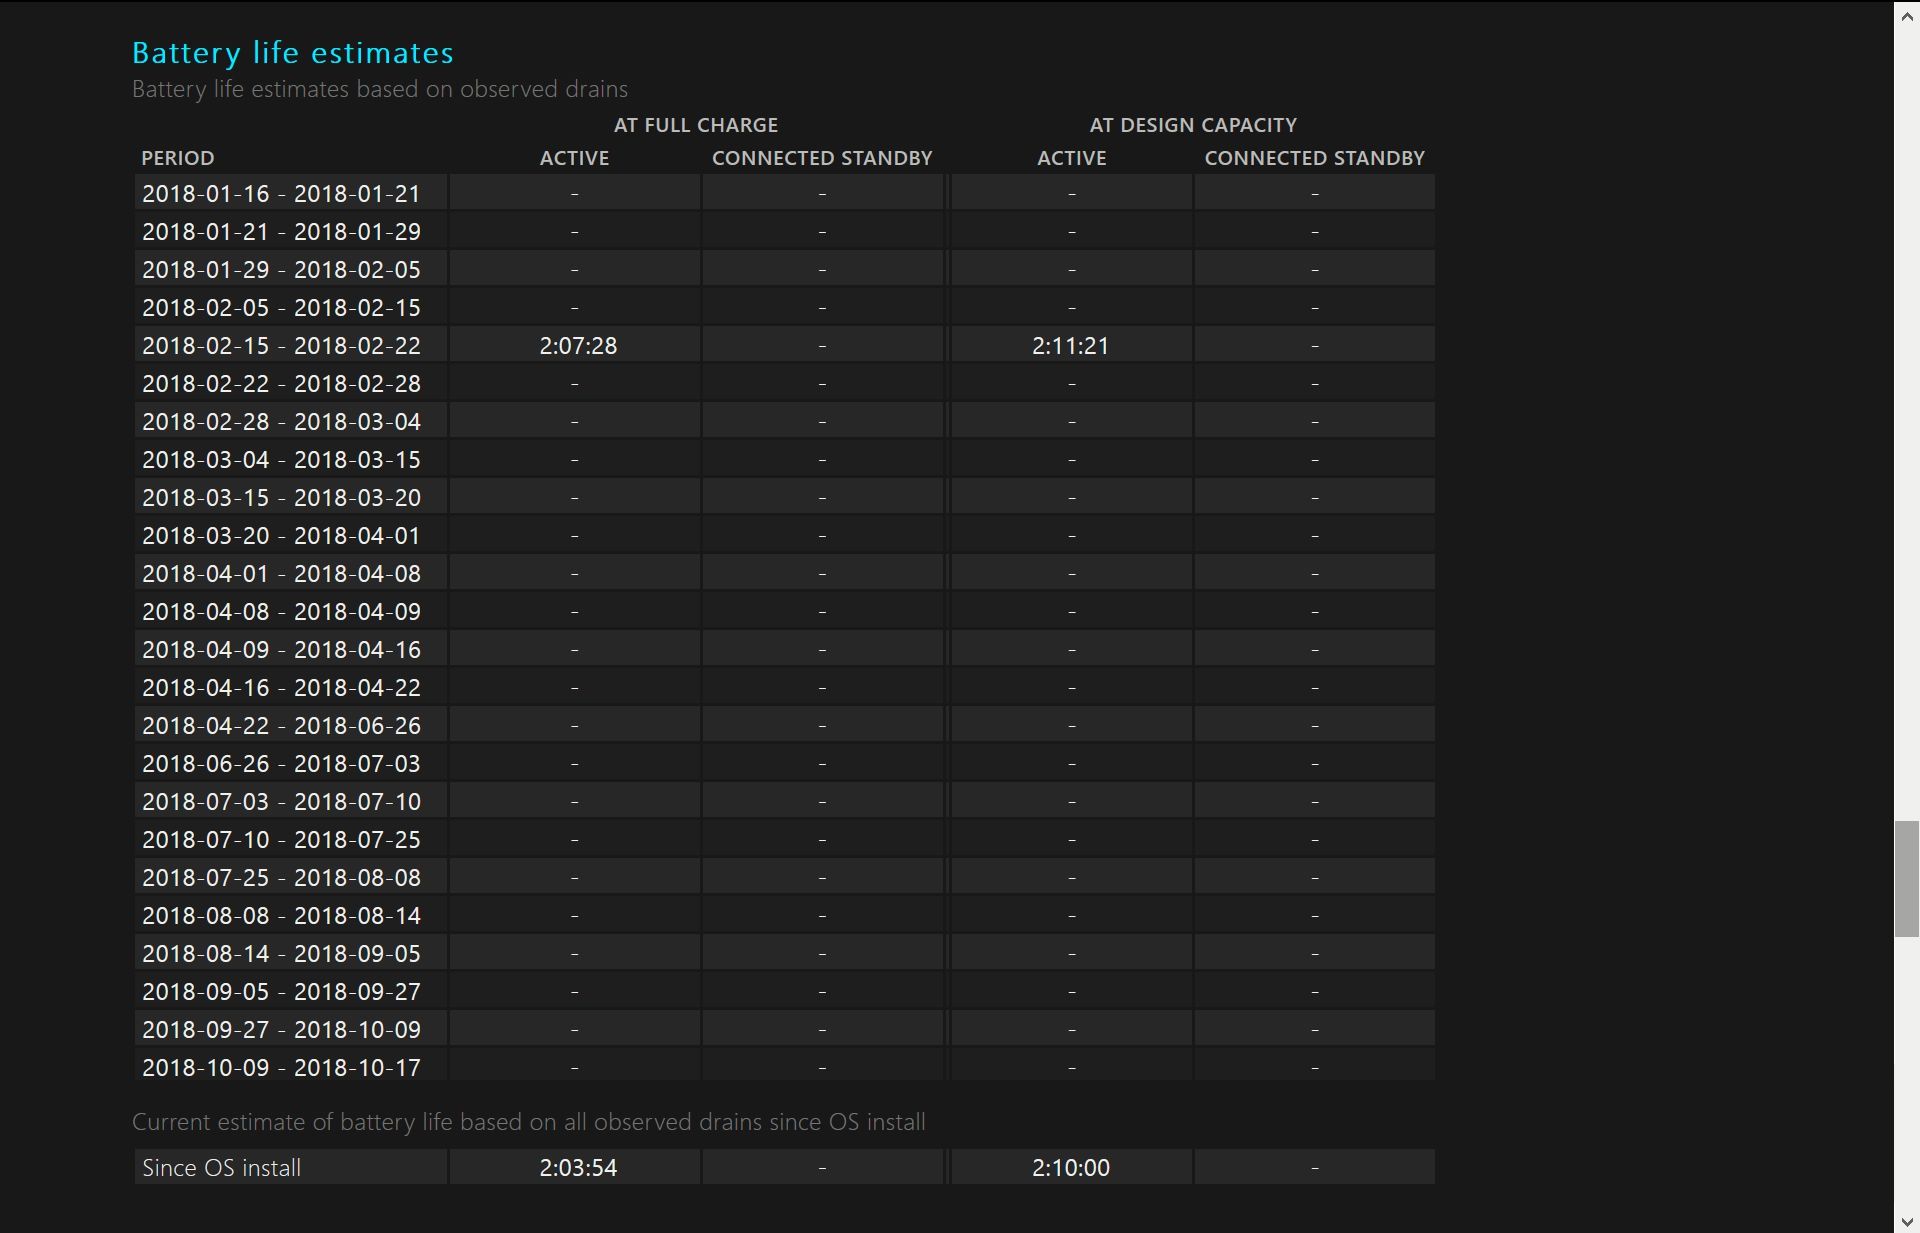The height and width of the screenshot is (1233, 1920).
Task: Click period 2018-08-14 - 2018-09-05
Action: tap(281, 954)
